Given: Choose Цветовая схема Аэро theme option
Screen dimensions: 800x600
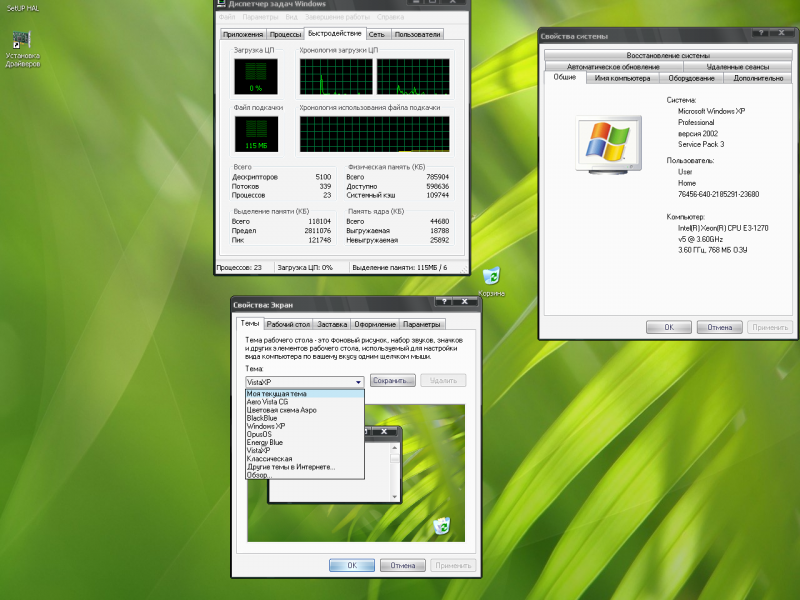Looking at the screenshot, I should click(x=305, y=410).
